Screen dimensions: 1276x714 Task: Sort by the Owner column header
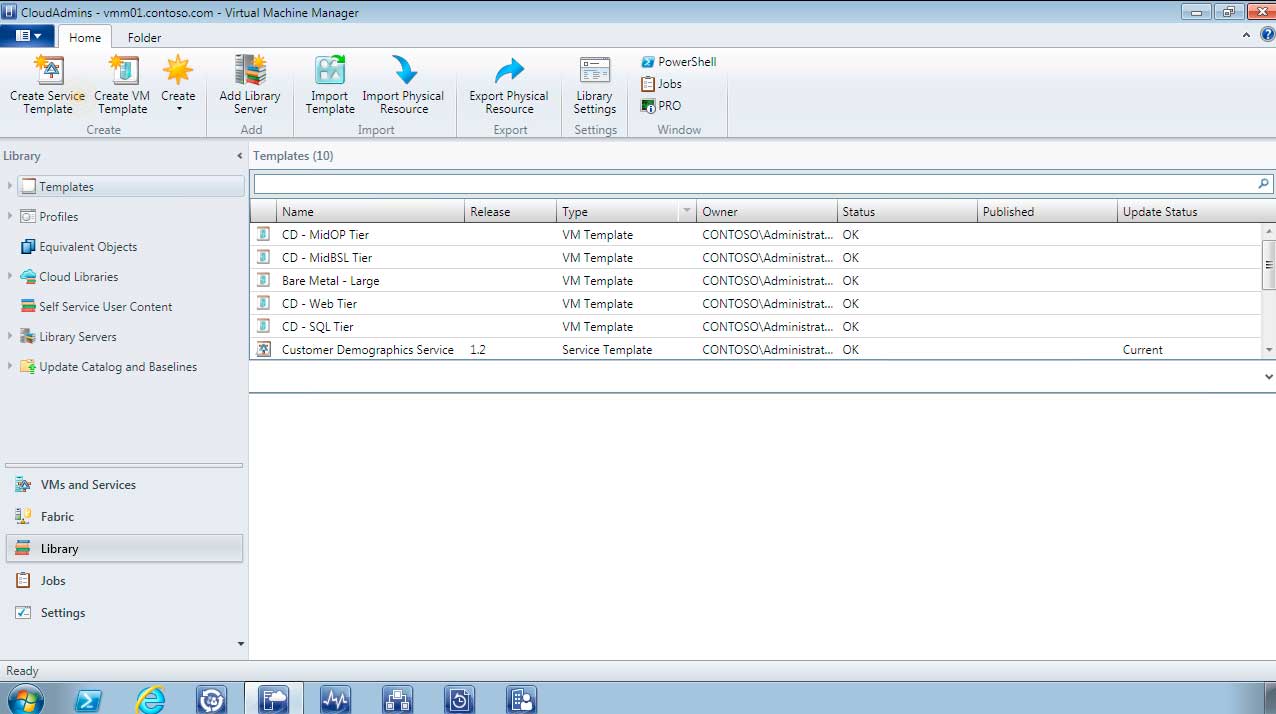pyautogui.click(x=767, y=212)
